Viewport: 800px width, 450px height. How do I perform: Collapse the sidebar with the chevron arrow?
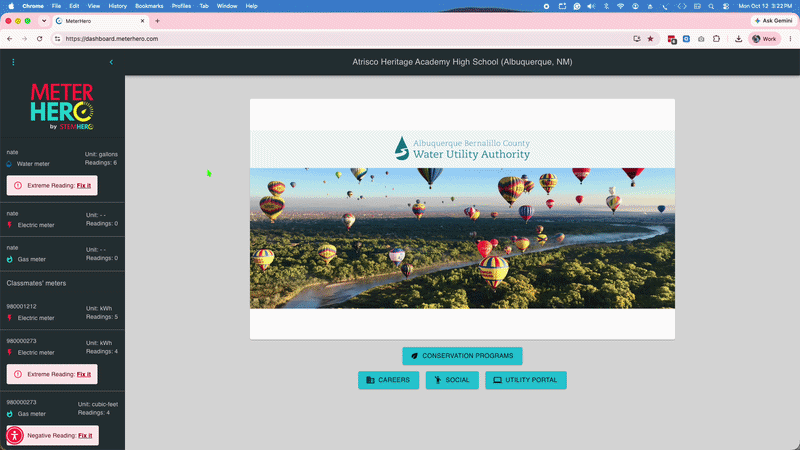[111, 62]
